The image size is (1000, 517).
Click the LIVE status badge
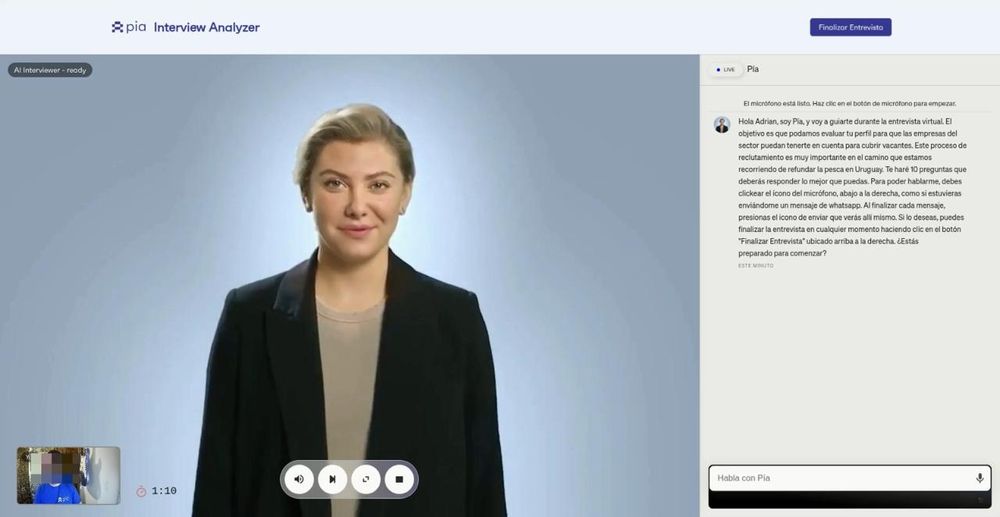point(725,69)
